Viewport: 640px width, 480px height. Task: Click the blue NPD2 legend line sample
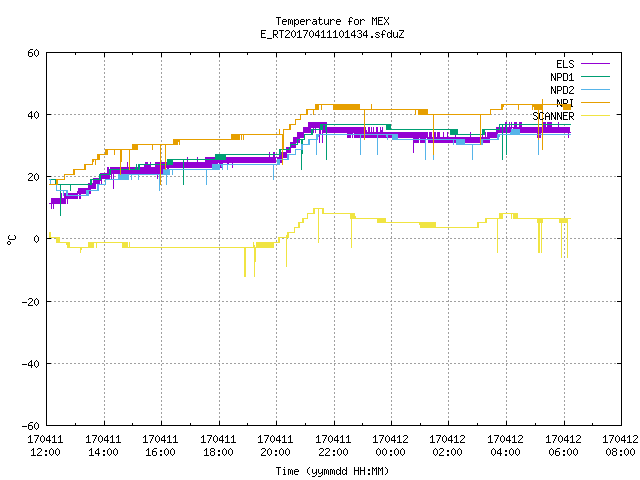click(595, 89)
